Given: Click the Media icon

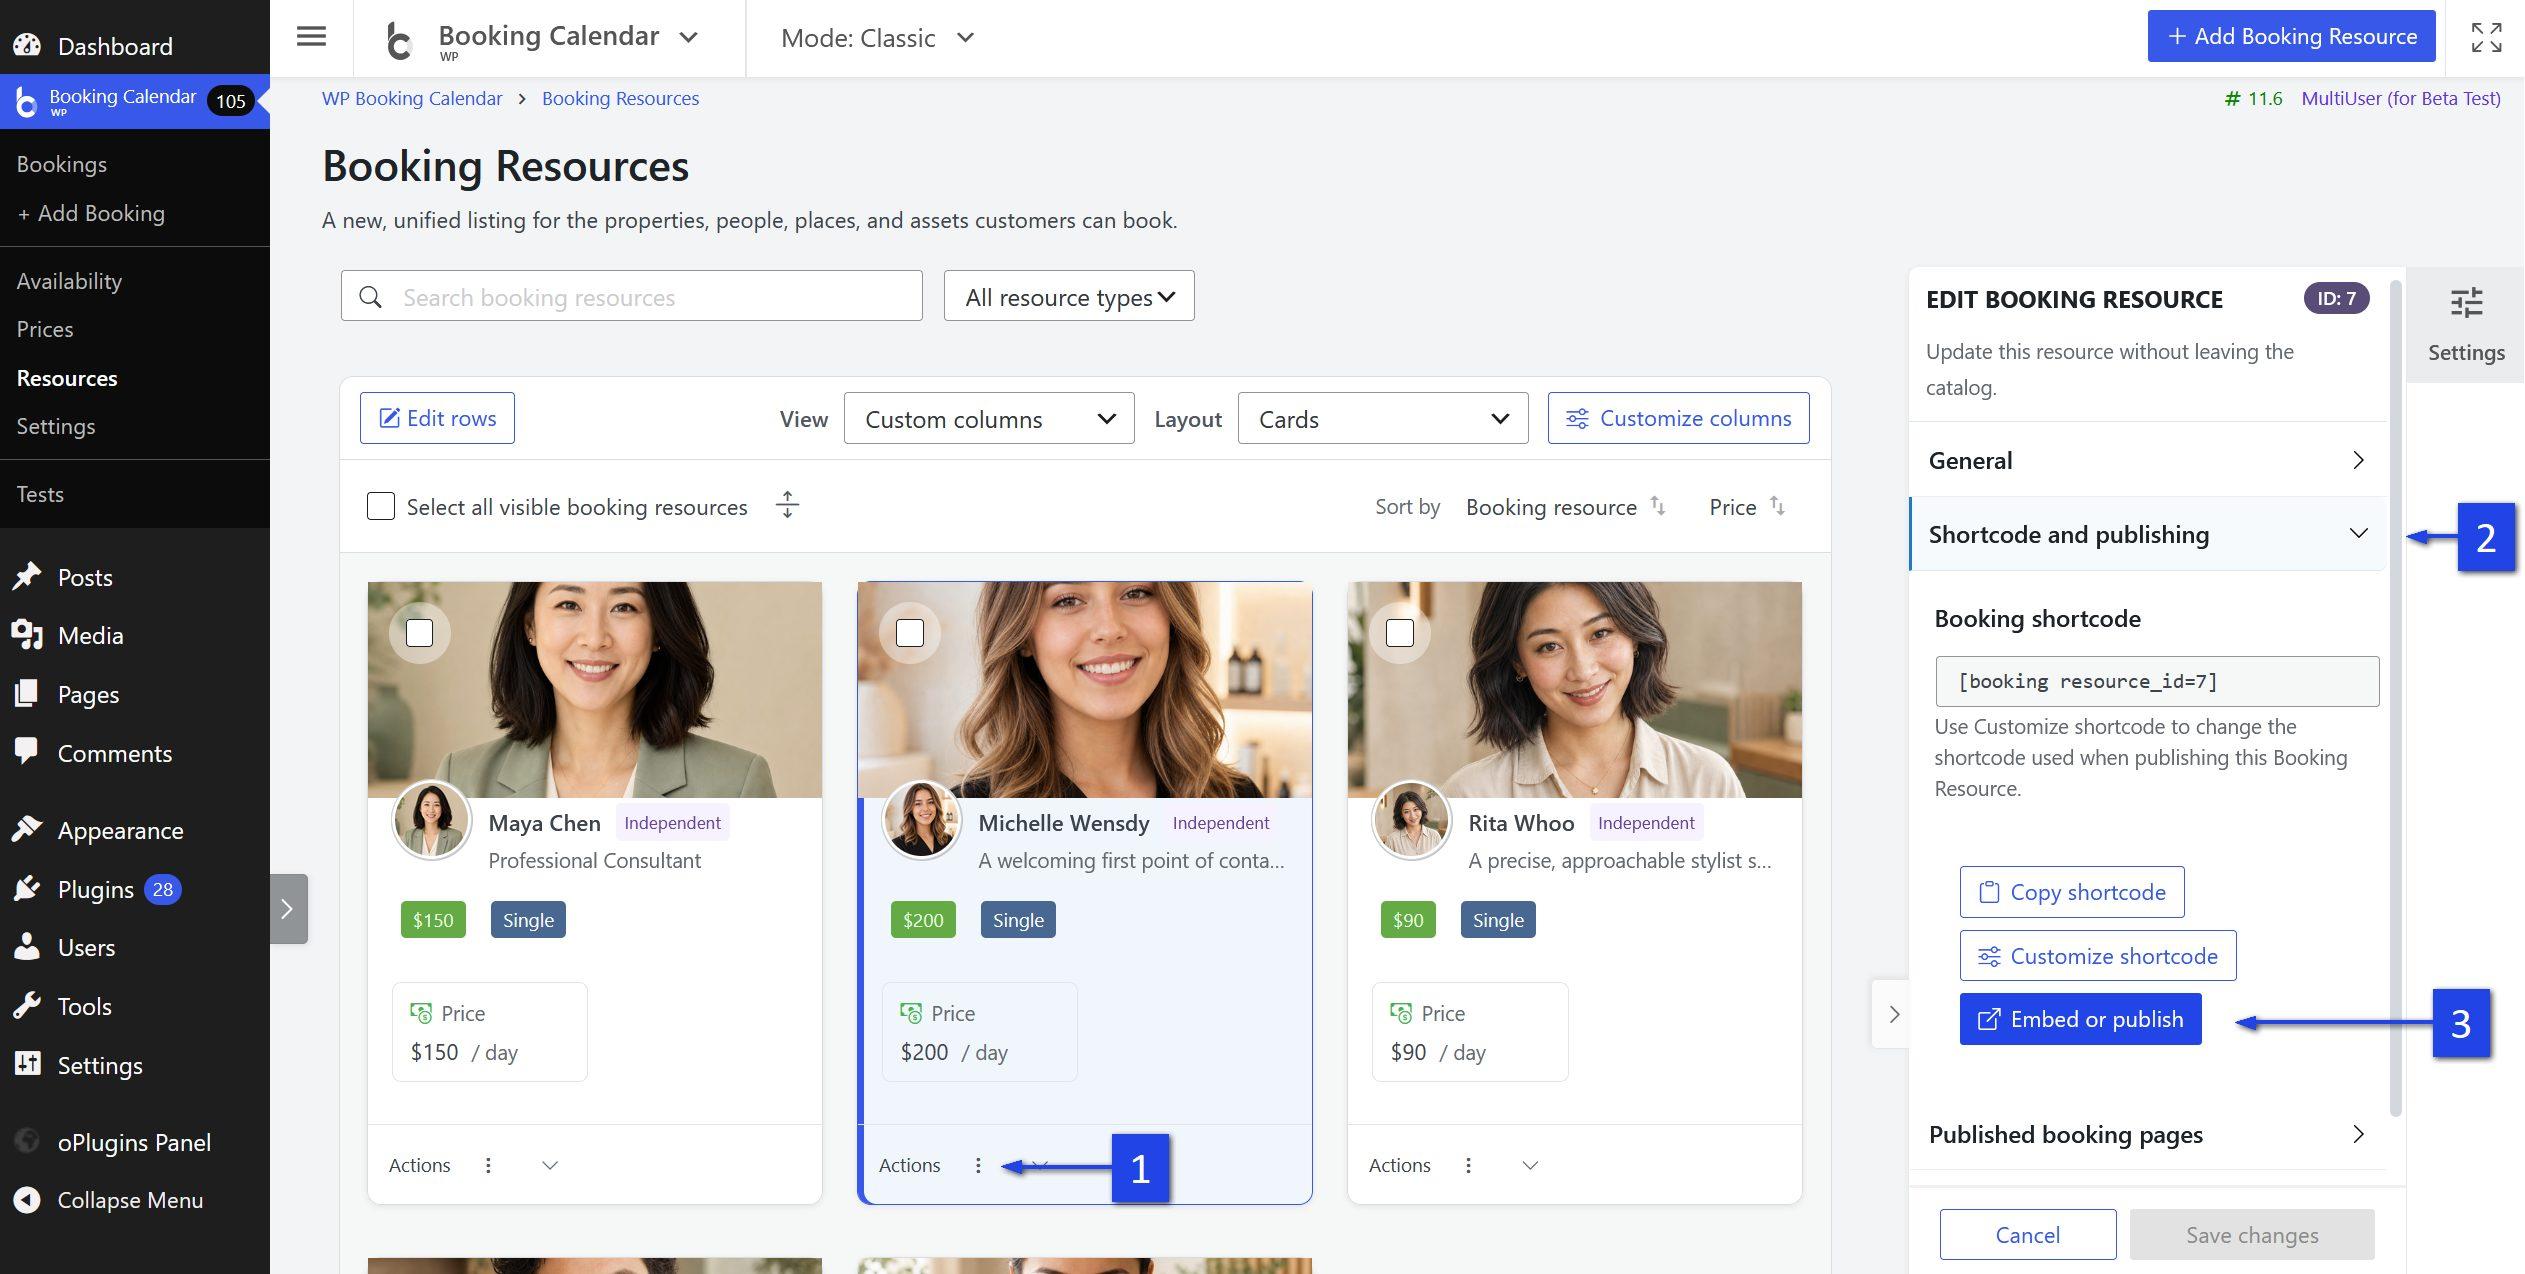Looking at the screenshot, I should (x=27, y=635).
